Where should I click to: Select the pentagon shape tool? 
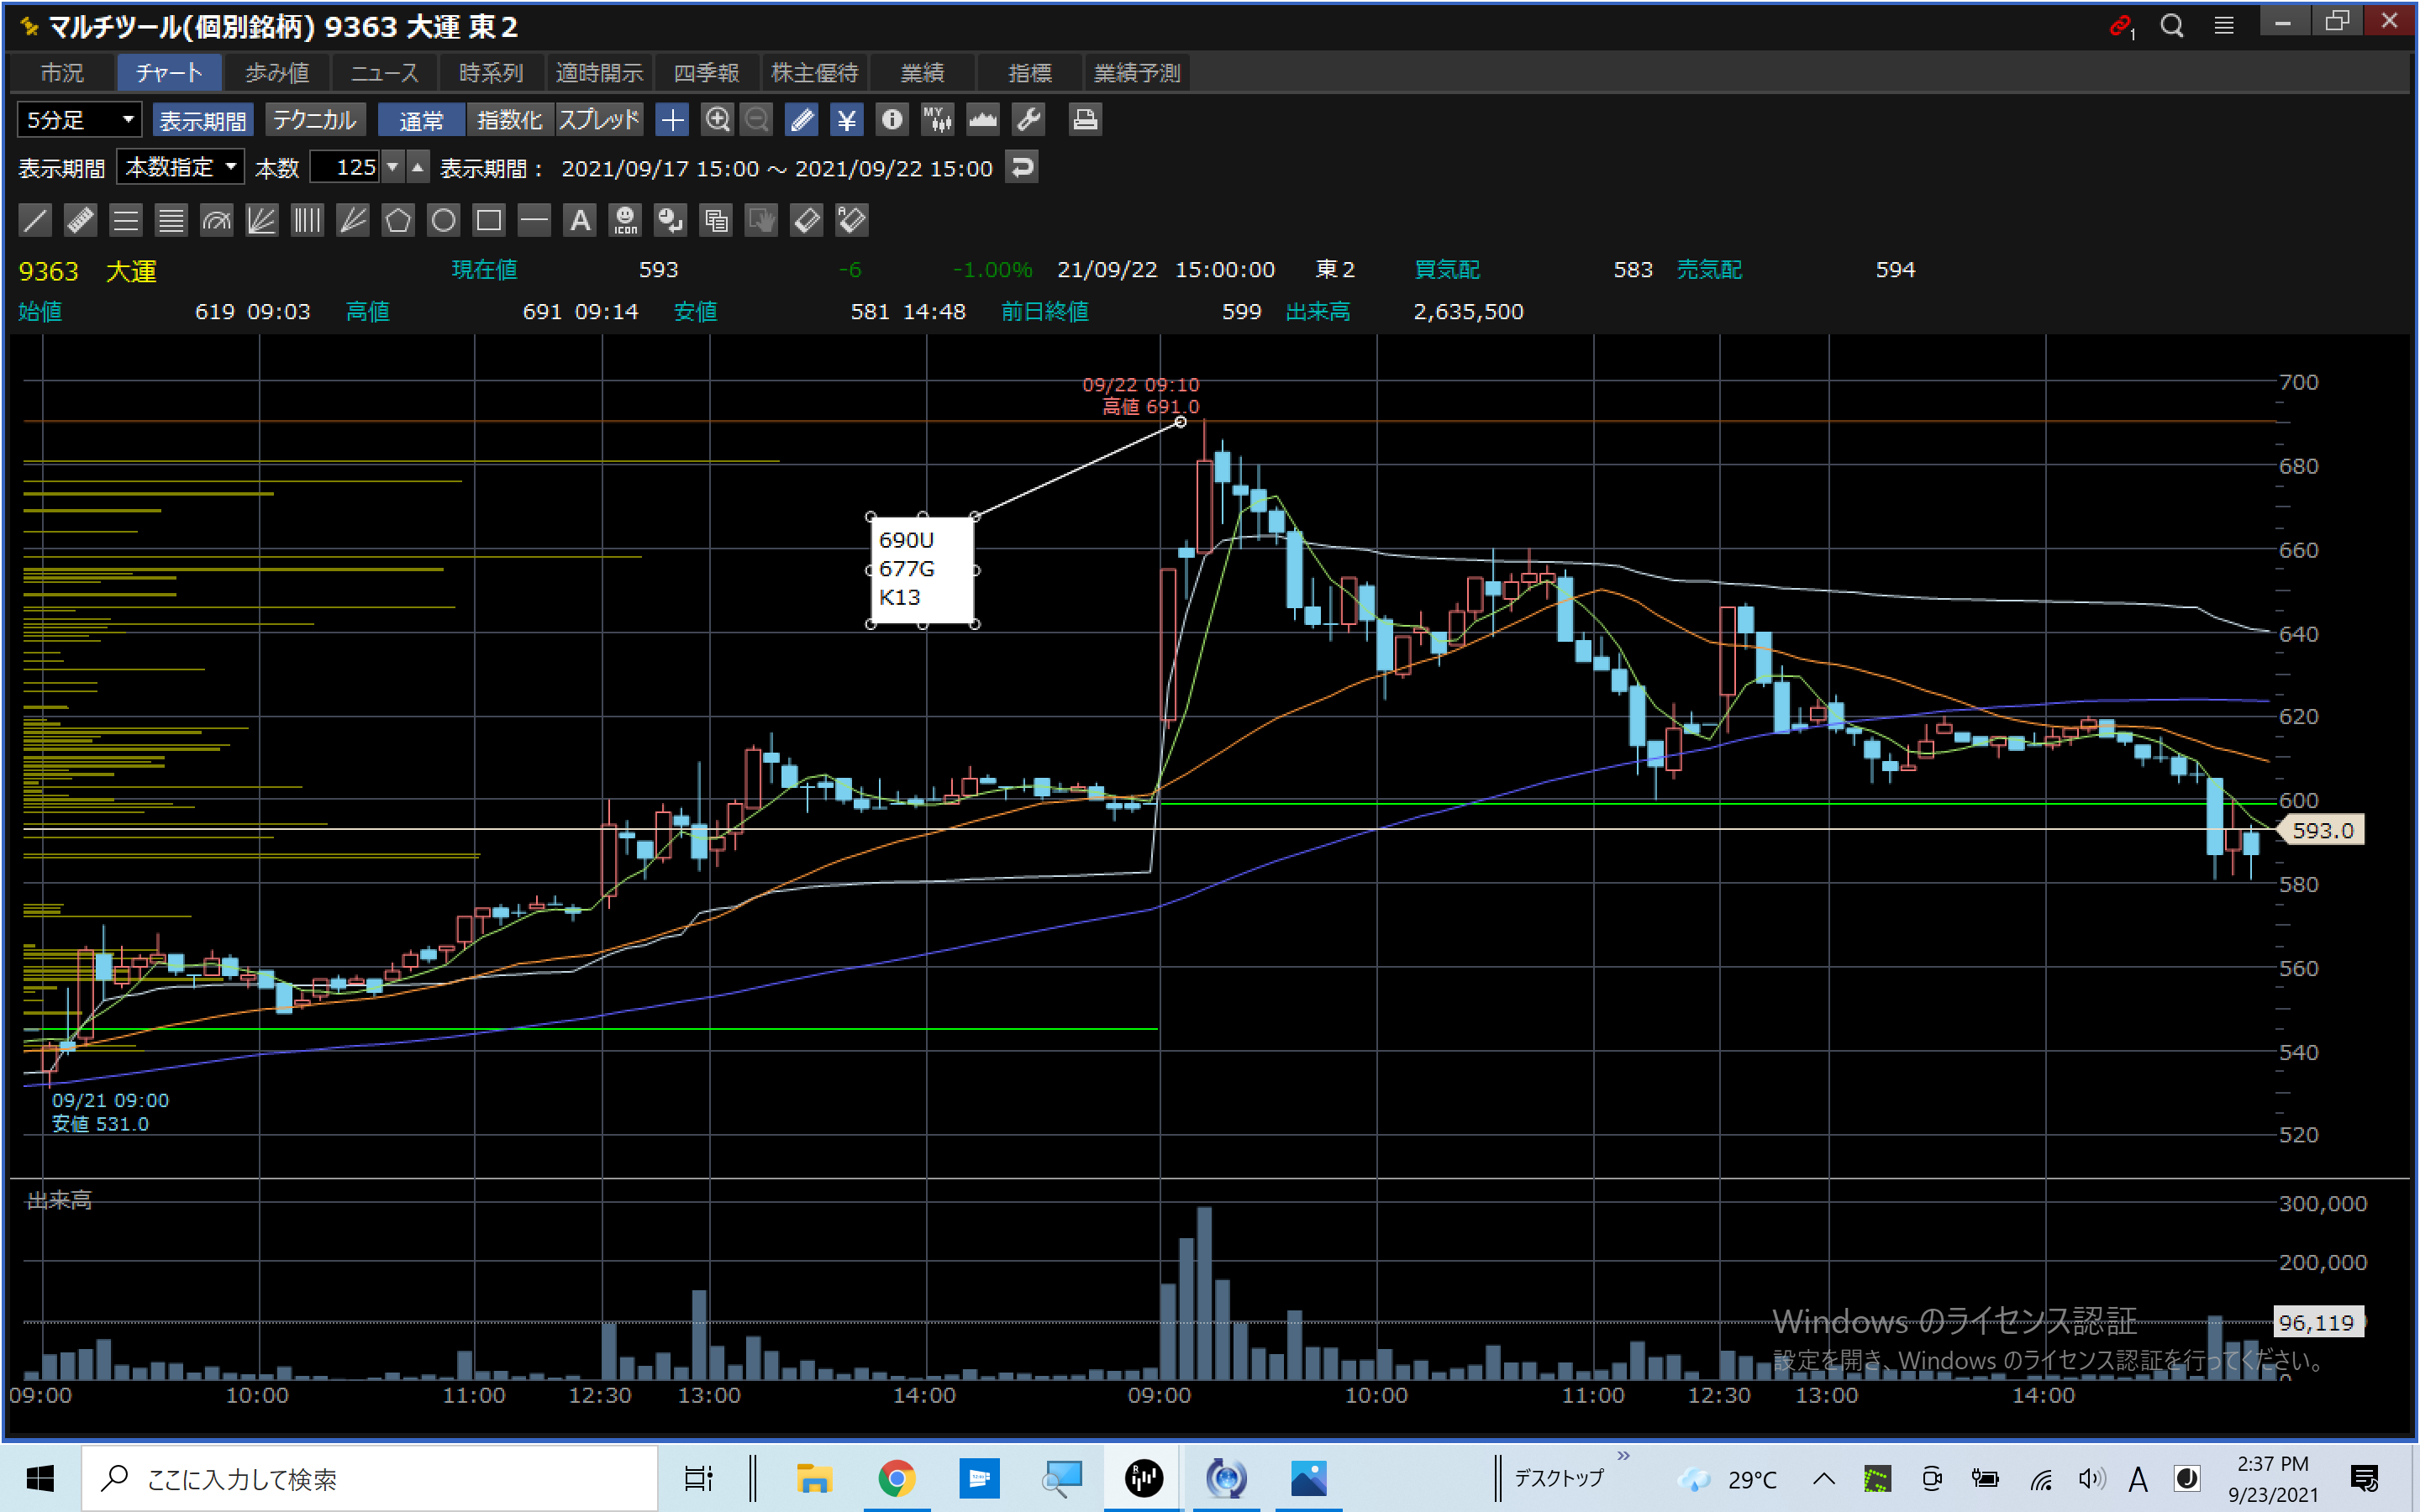pos(398,220)
